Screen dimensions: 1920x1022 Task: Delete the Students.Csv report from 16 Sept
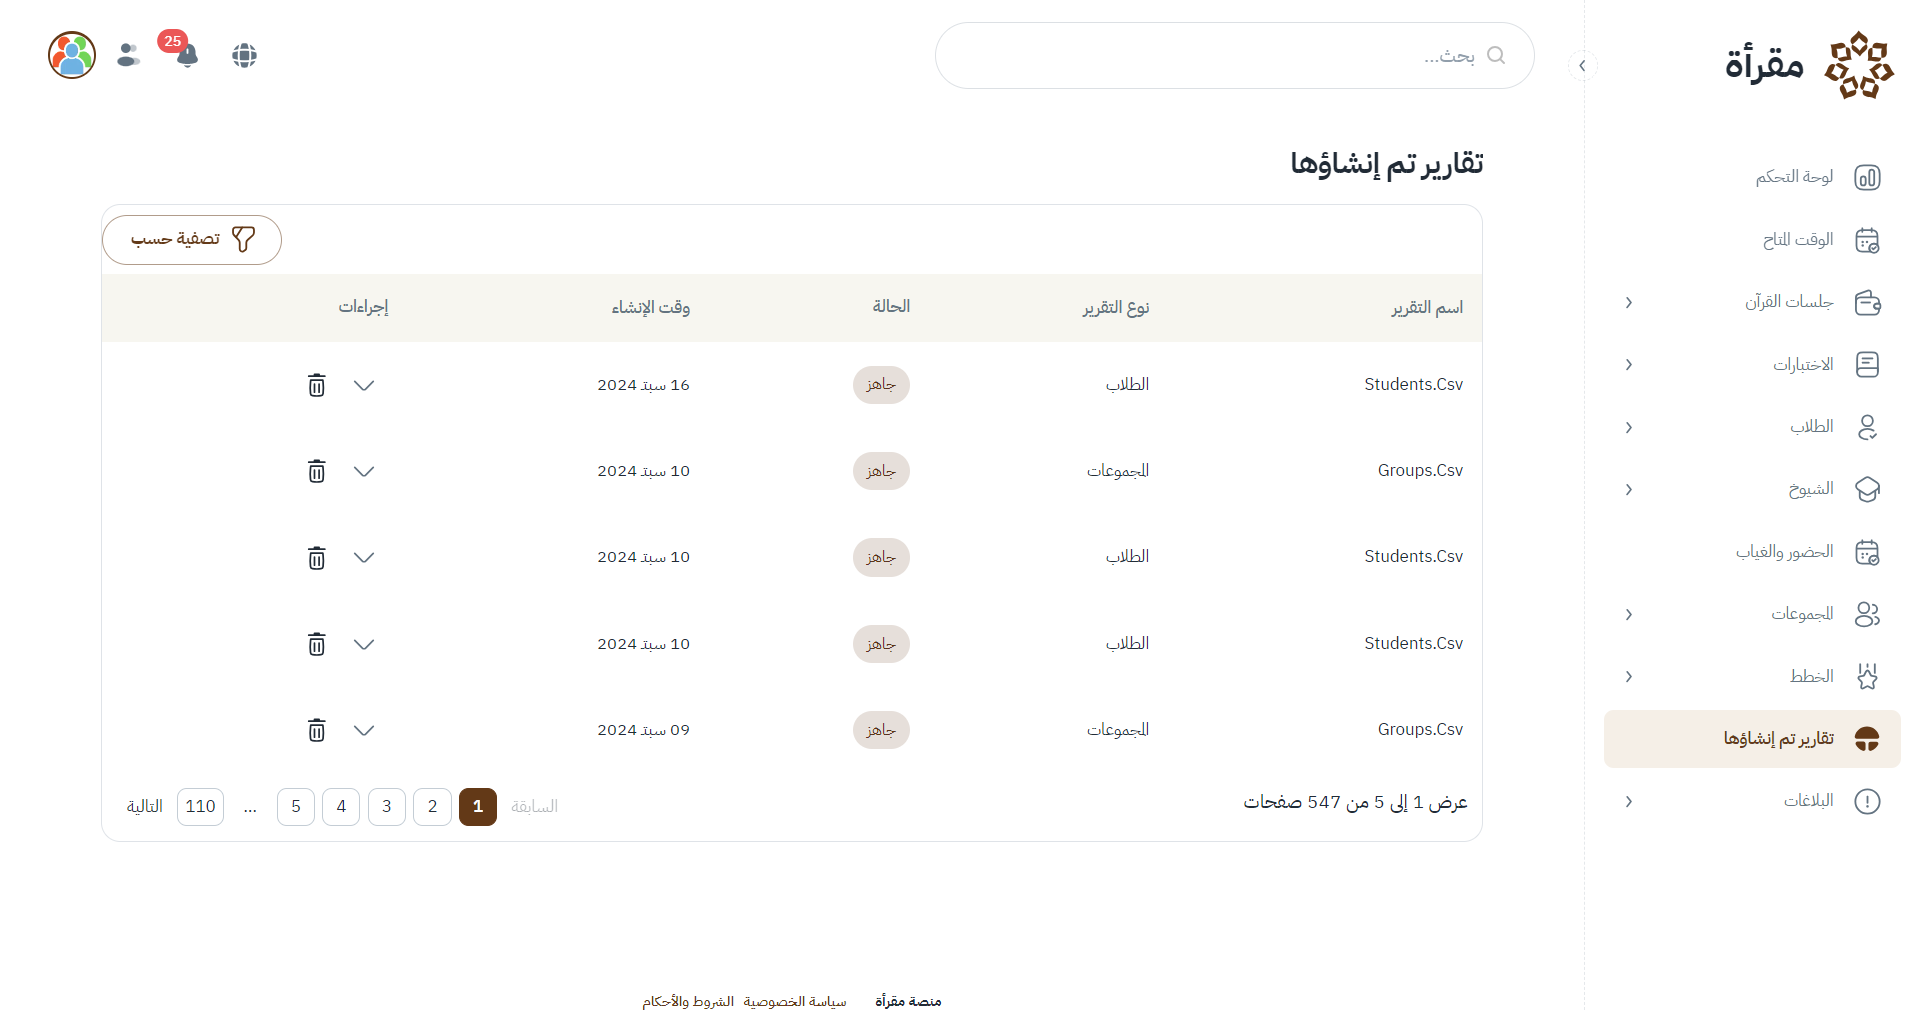coord(316,385)
